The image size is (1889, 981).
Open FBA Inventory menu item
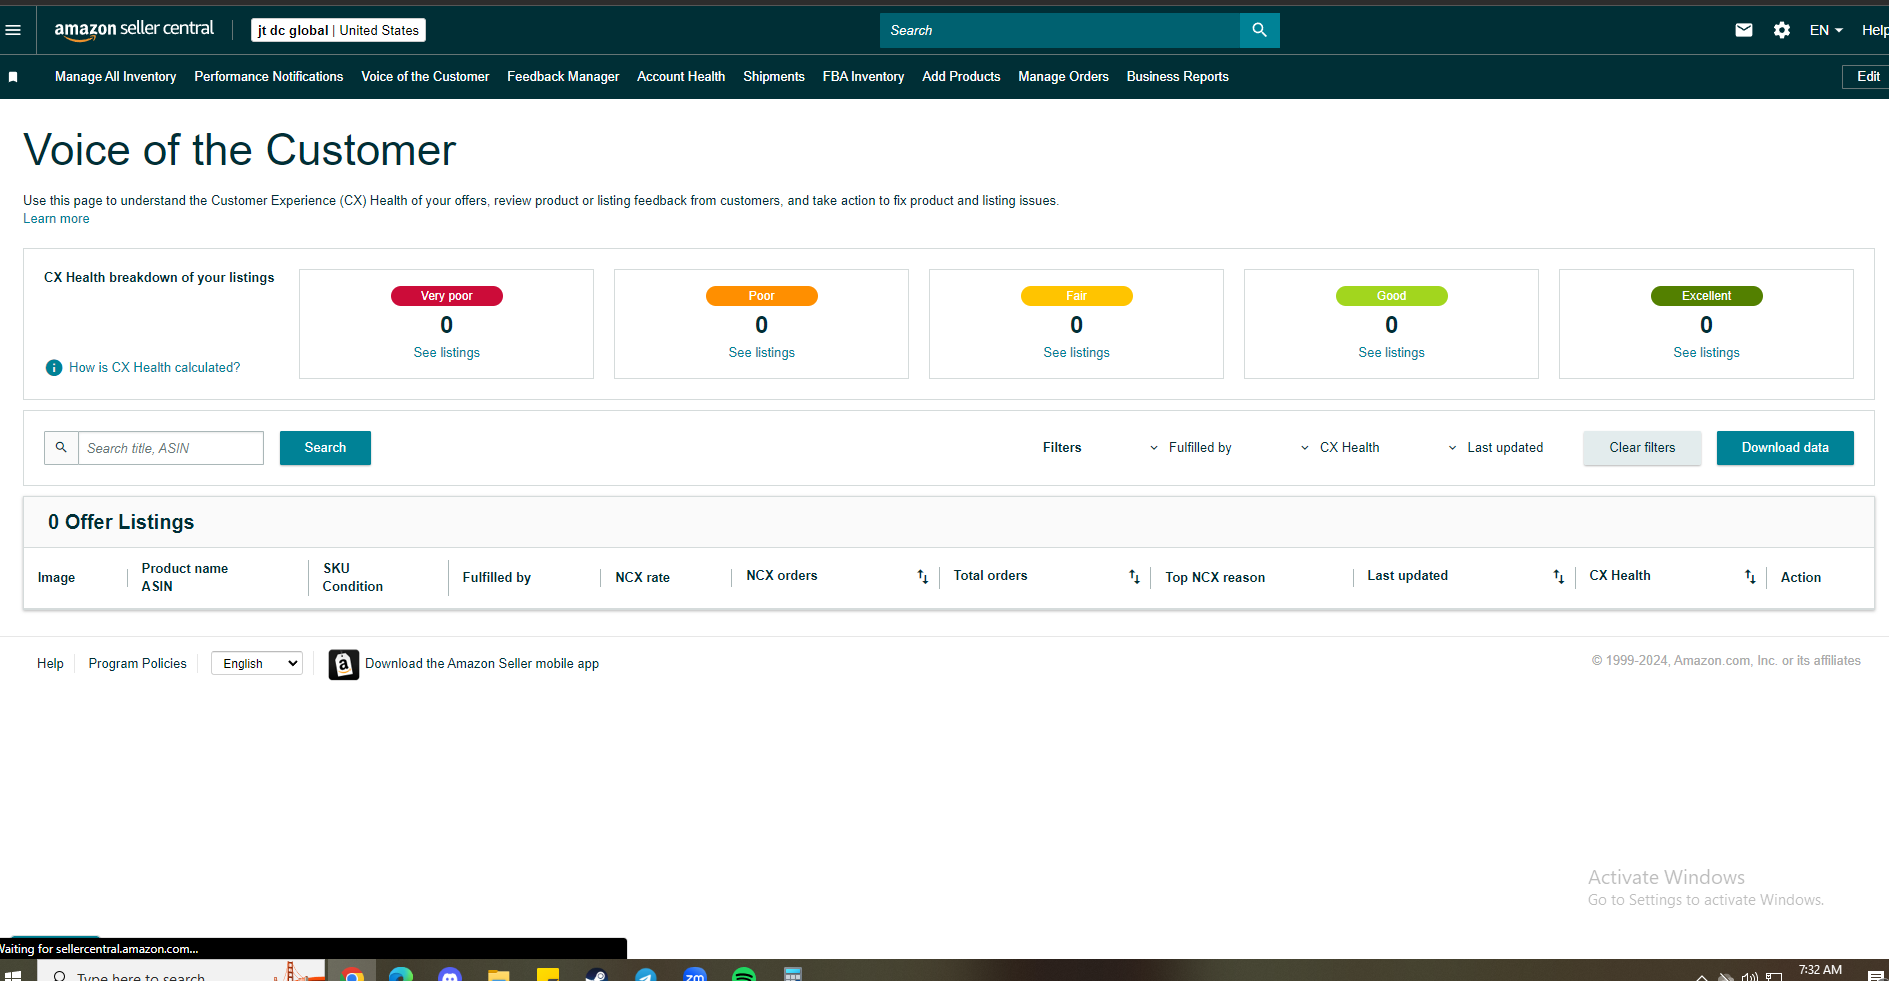coord(863,77)
